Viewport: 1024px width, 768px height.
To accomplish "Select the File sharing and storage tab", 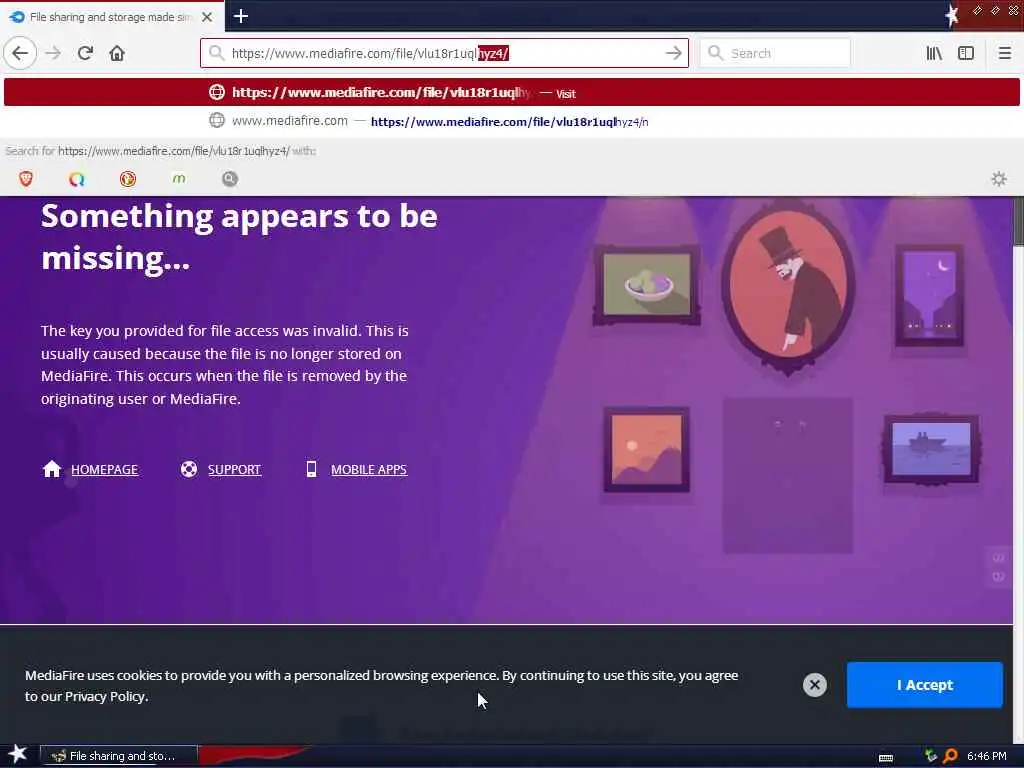I will [112, 16].
